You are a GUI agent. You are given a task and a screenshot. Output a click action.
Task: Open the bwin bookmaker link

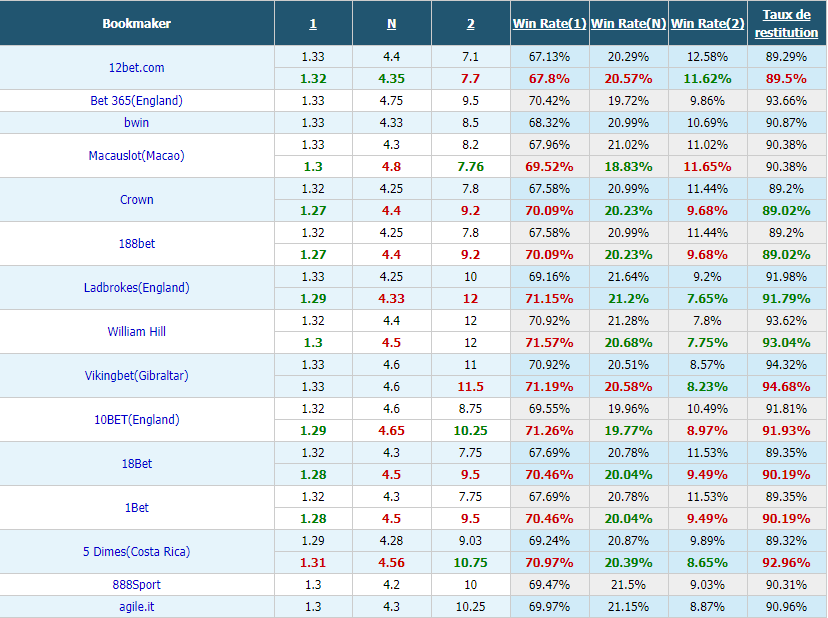pos(137,123)
